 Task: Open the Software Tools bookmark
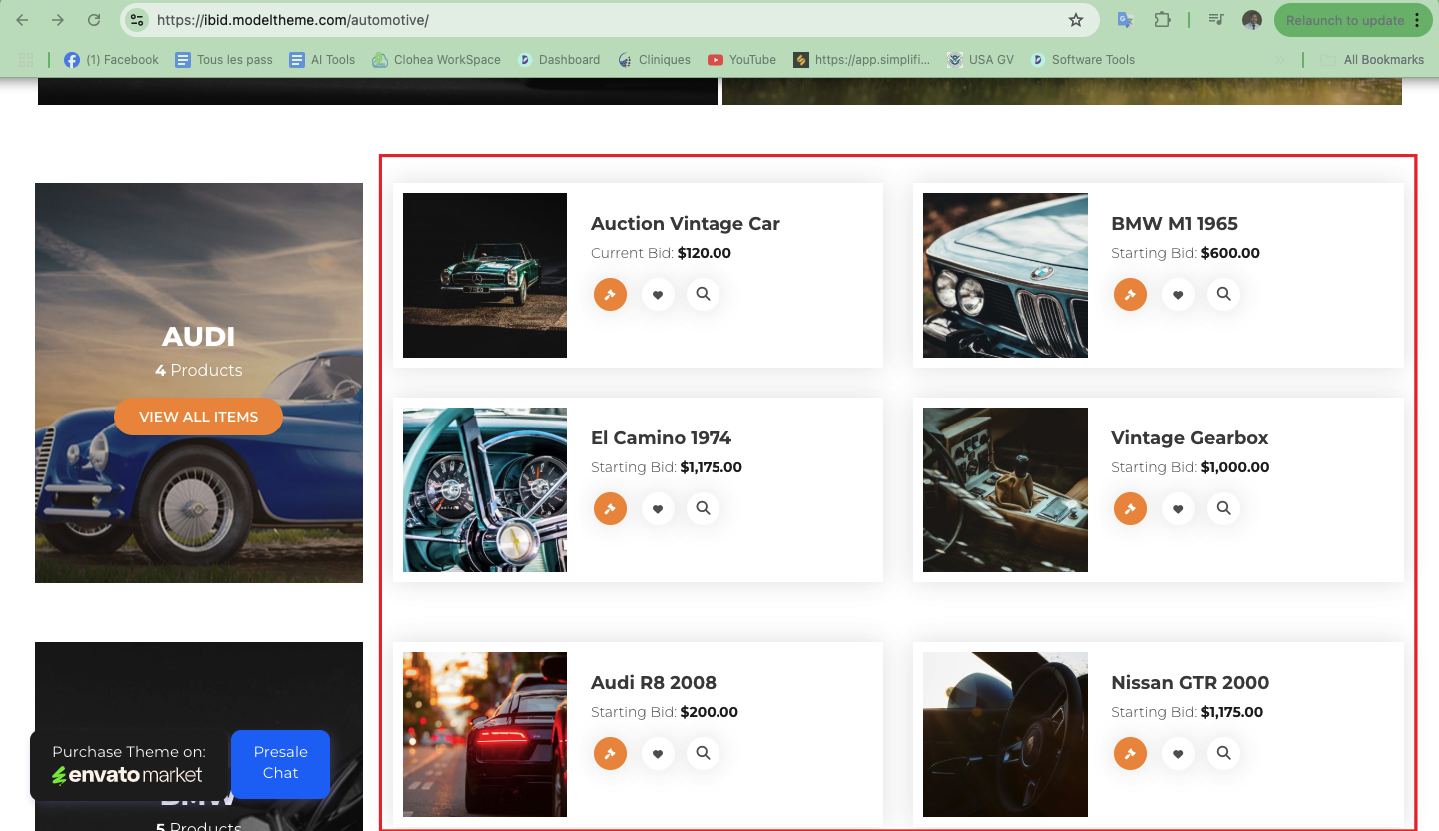(x=1083, y=60)
